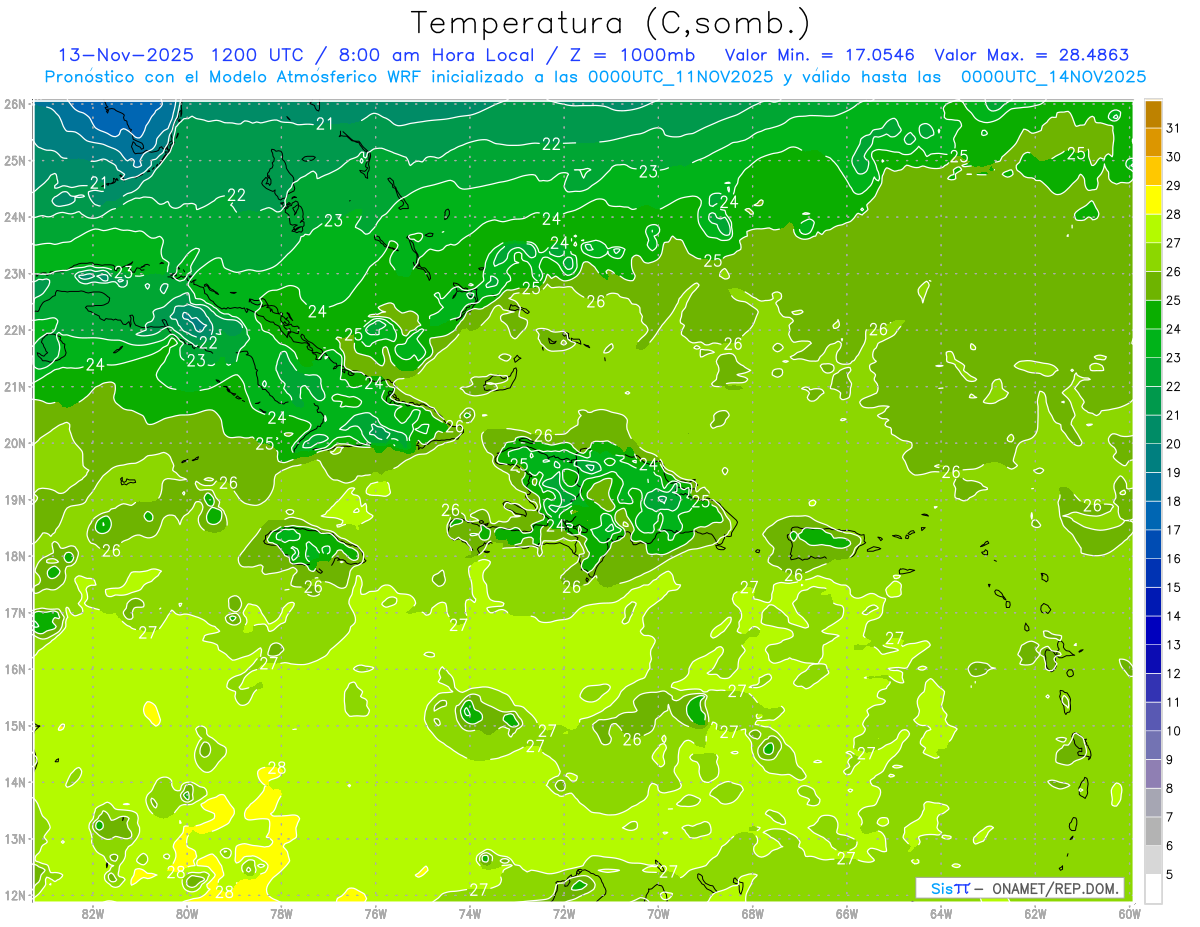Click the colorbar scale label "18"

tap(1174, 502)
